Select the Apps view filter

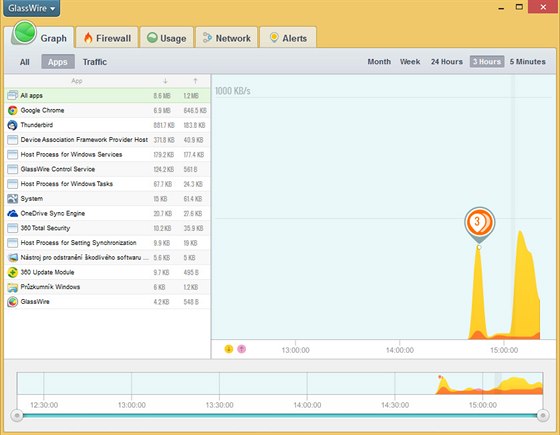58,62
